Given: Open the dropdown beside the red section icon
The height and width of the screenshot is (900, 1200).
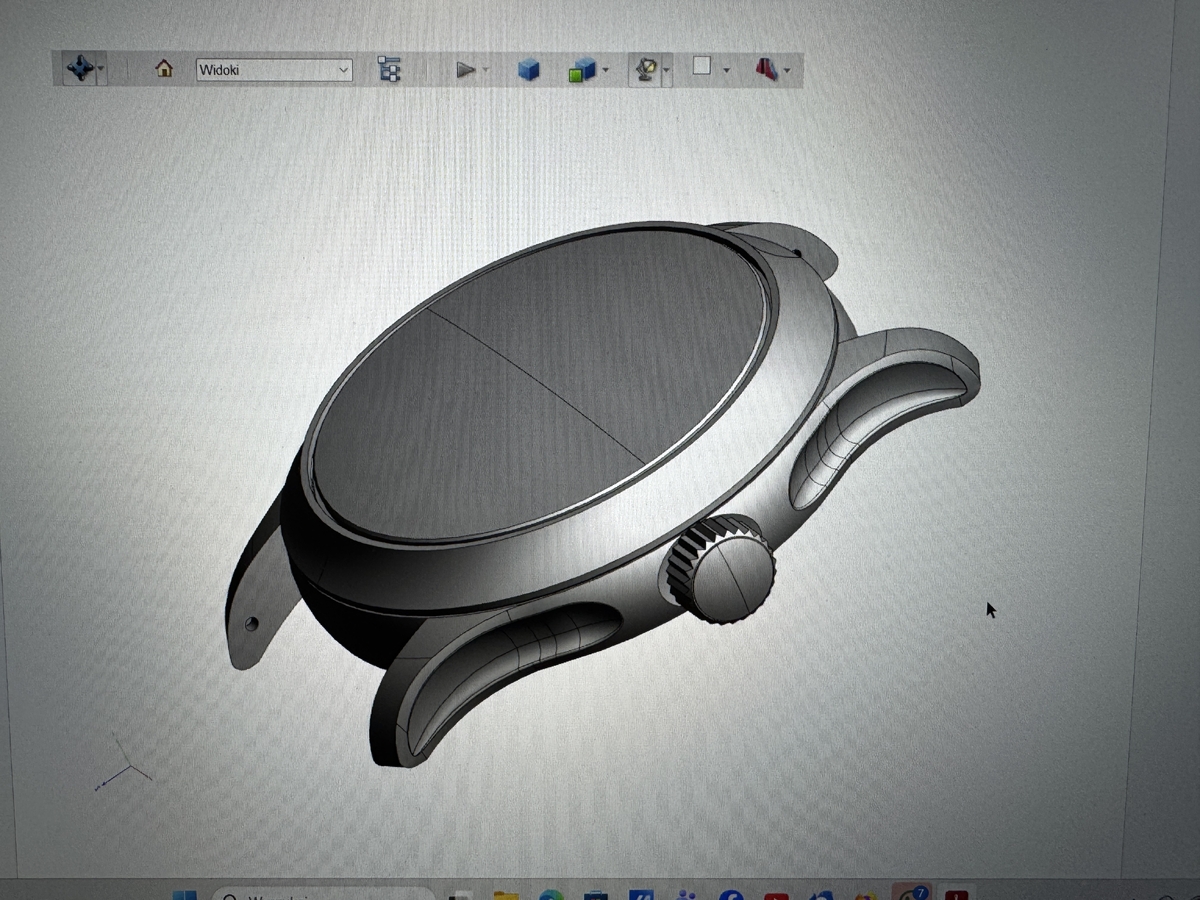Looking at the screenshot, I should [788, 70].
